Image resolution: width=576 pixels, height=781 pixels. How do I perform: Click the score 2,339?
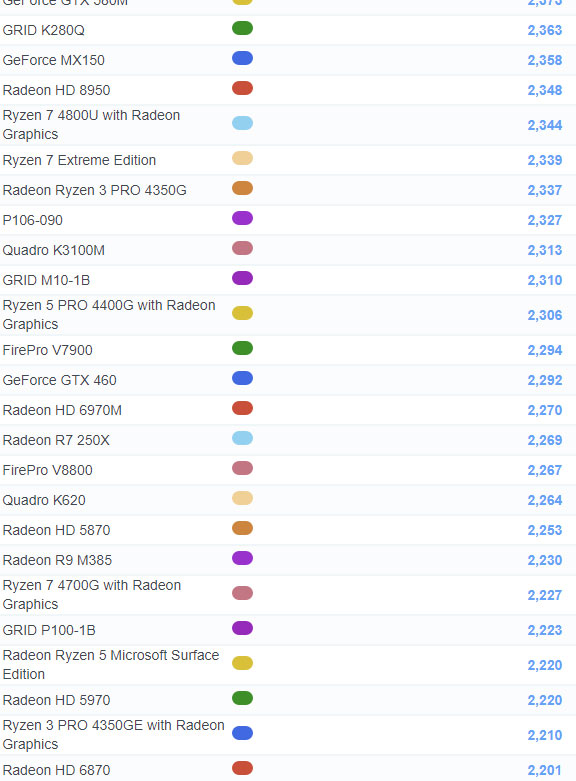point(545,160)
